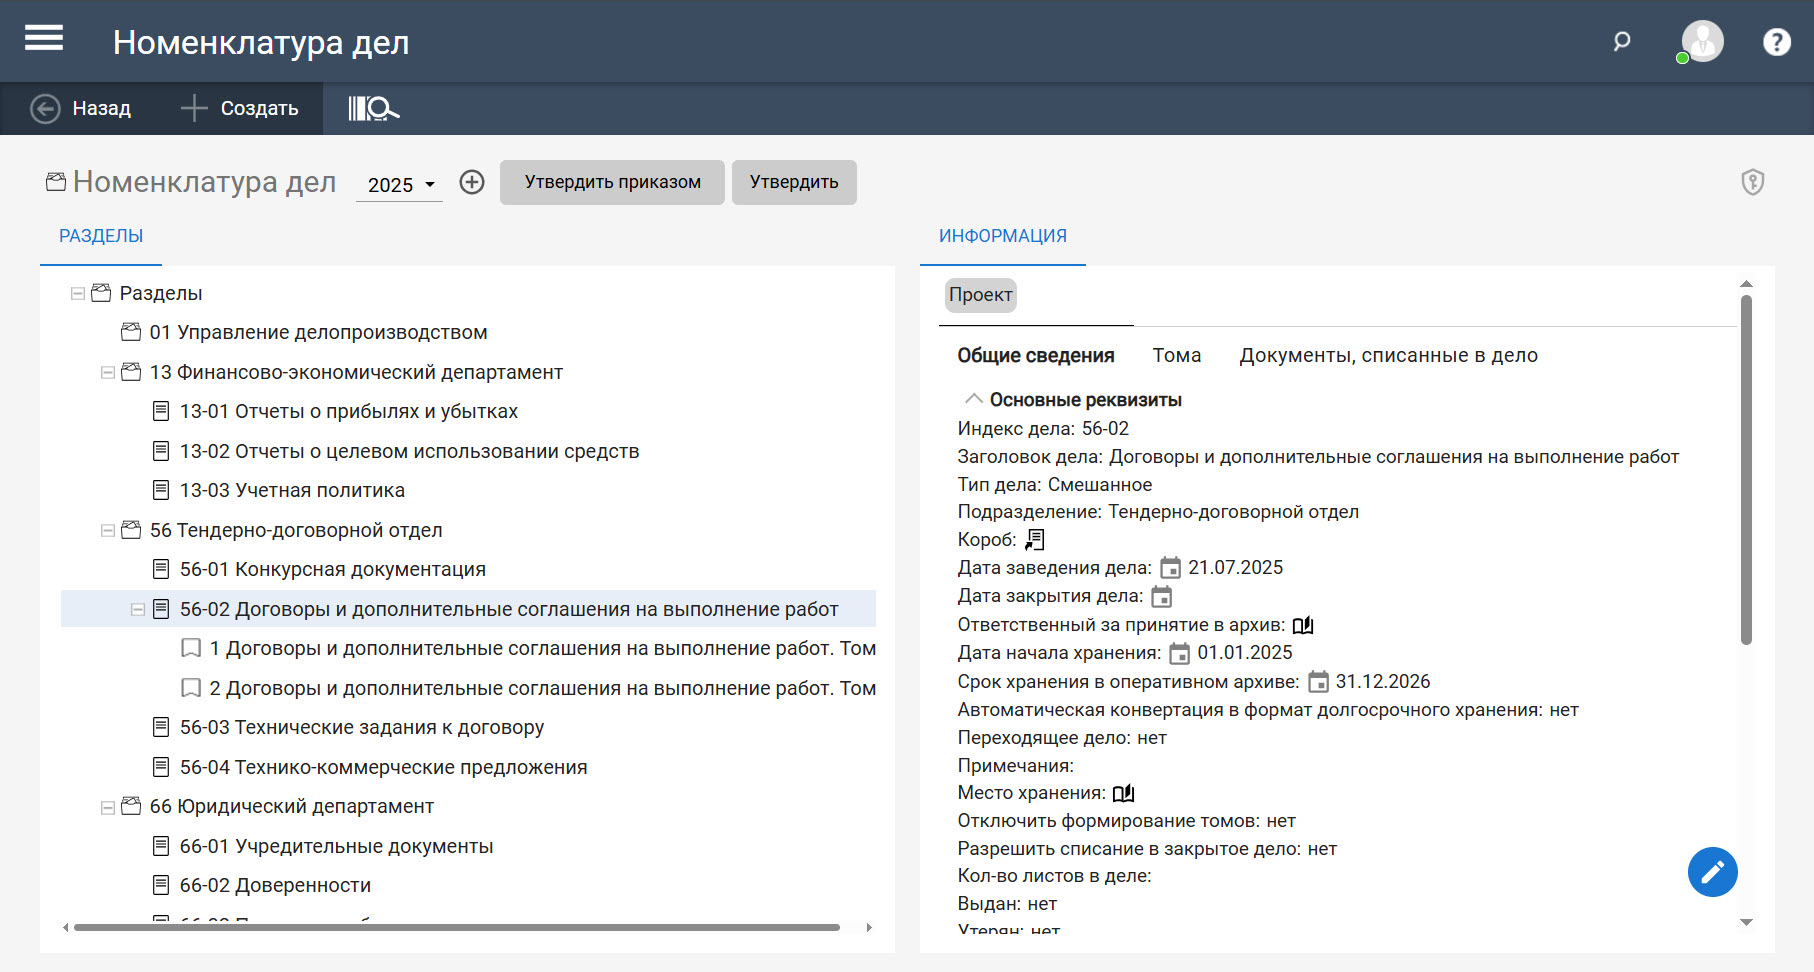Switch to the Тома tab
The width and height of the screenshot is (1814, 972).
pos(1176,355)
